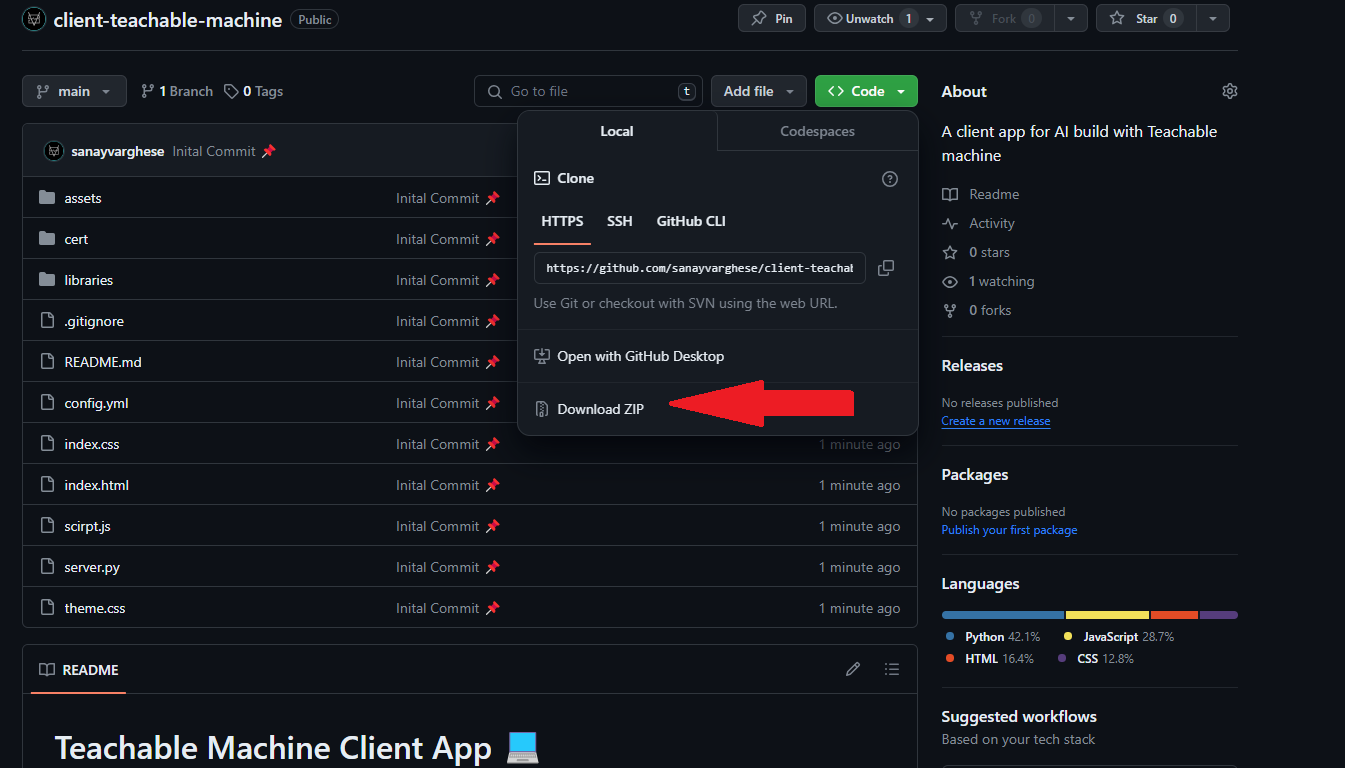
Task: Open the scirpt.js file
Action: [87, 526]
